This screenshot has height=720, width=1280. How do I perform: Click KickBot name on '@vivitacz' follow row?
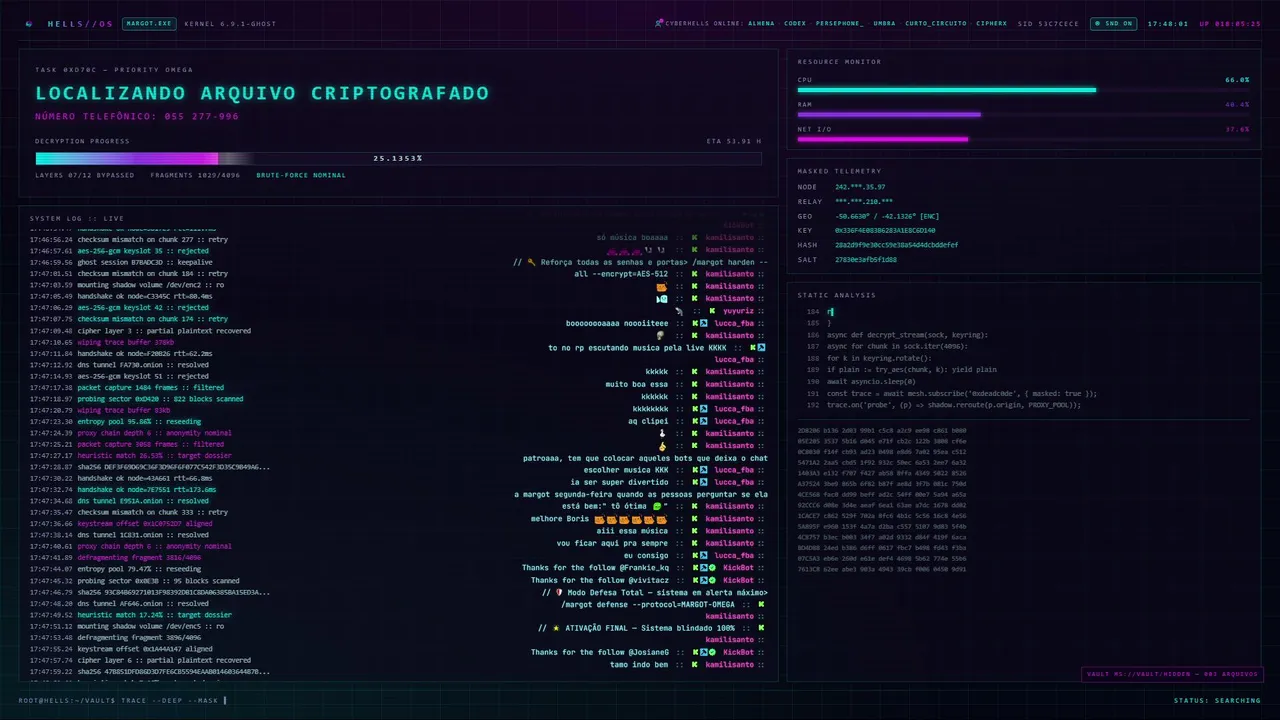pyautogui.click(x=738, y=580)
